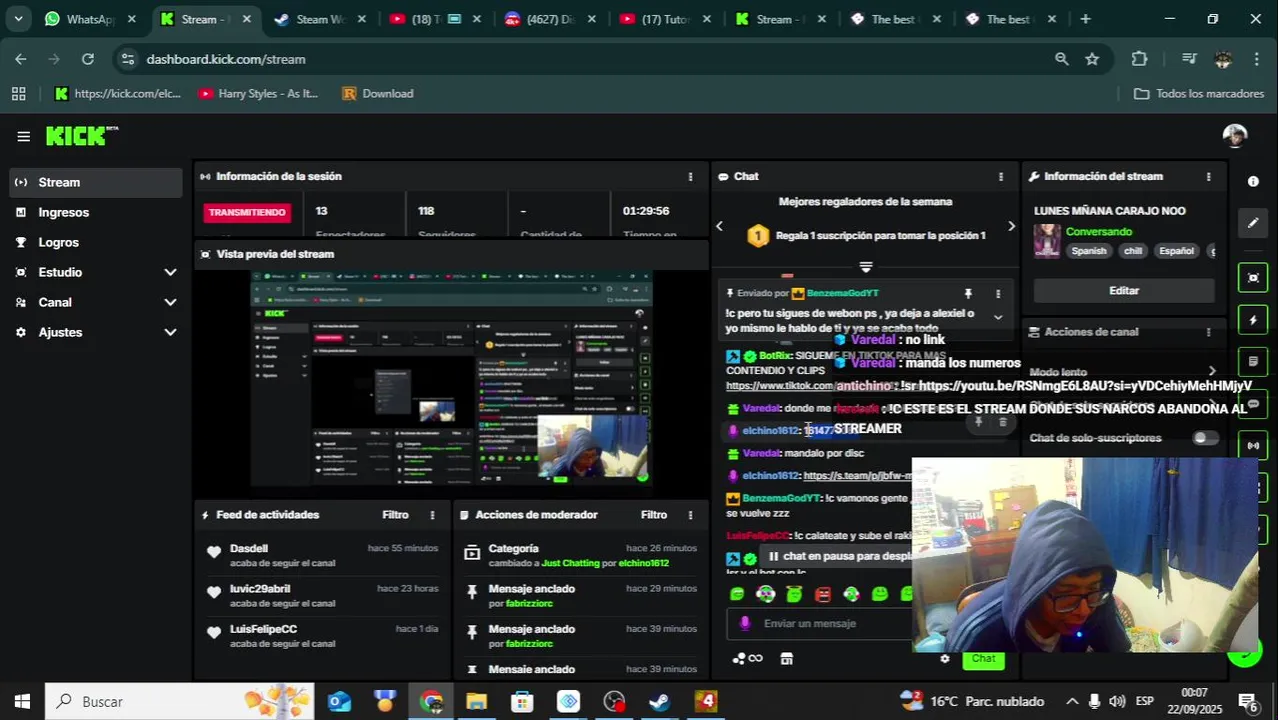The height and width of the screenshot is (720, 1278).
Task: Open the Acciones de canal three-dot menu
Action: pyautogui.click(x=1208, y=332)
